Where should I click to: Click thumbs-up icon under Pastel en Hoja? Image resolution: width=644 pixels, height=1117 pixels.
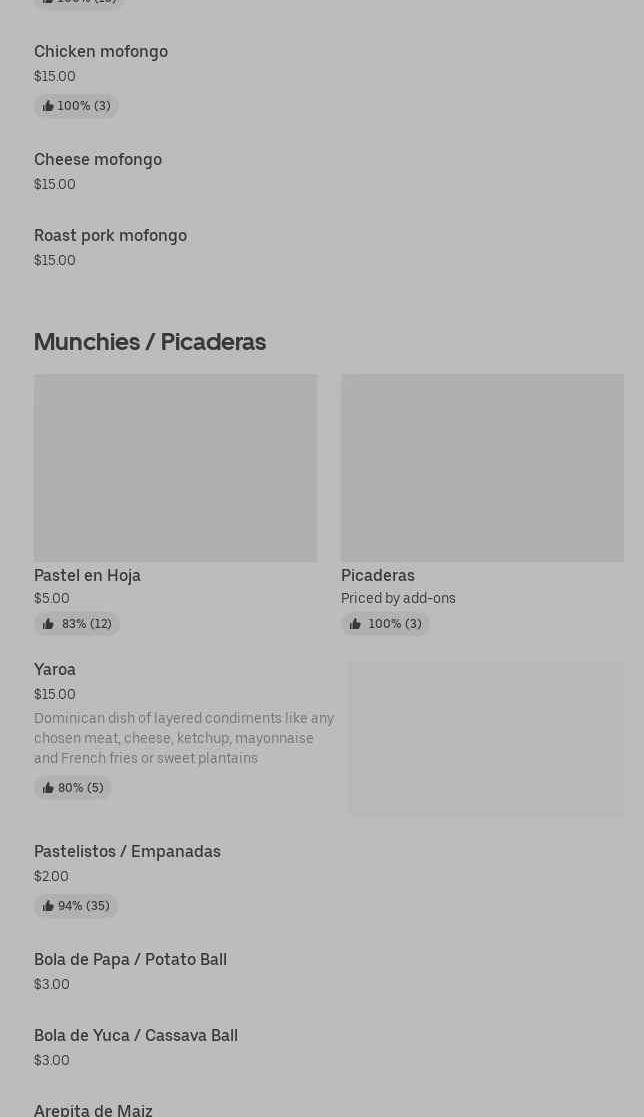(48, 624)
